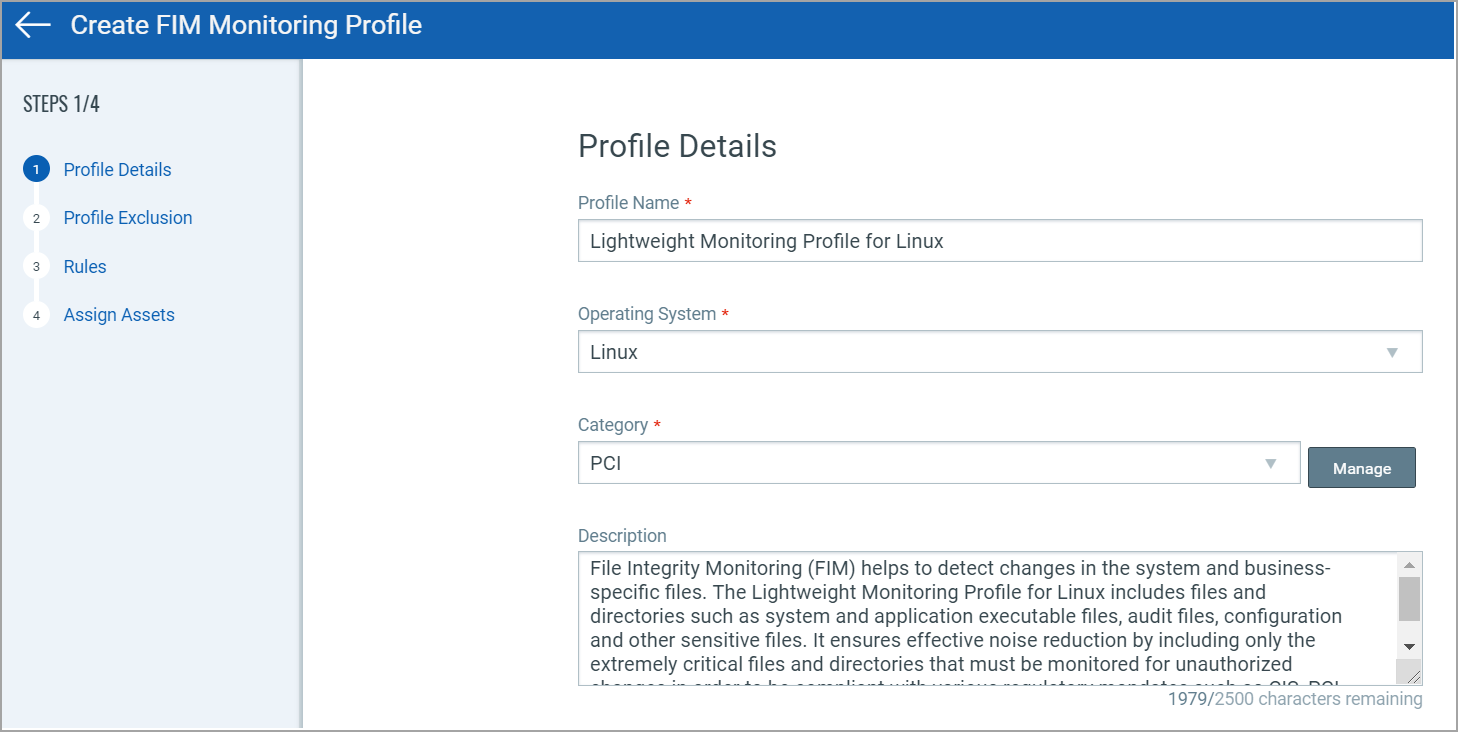Click the characters remaining counter
The height and width of the screenshot is (732, 1458).
click(1295, 699)
